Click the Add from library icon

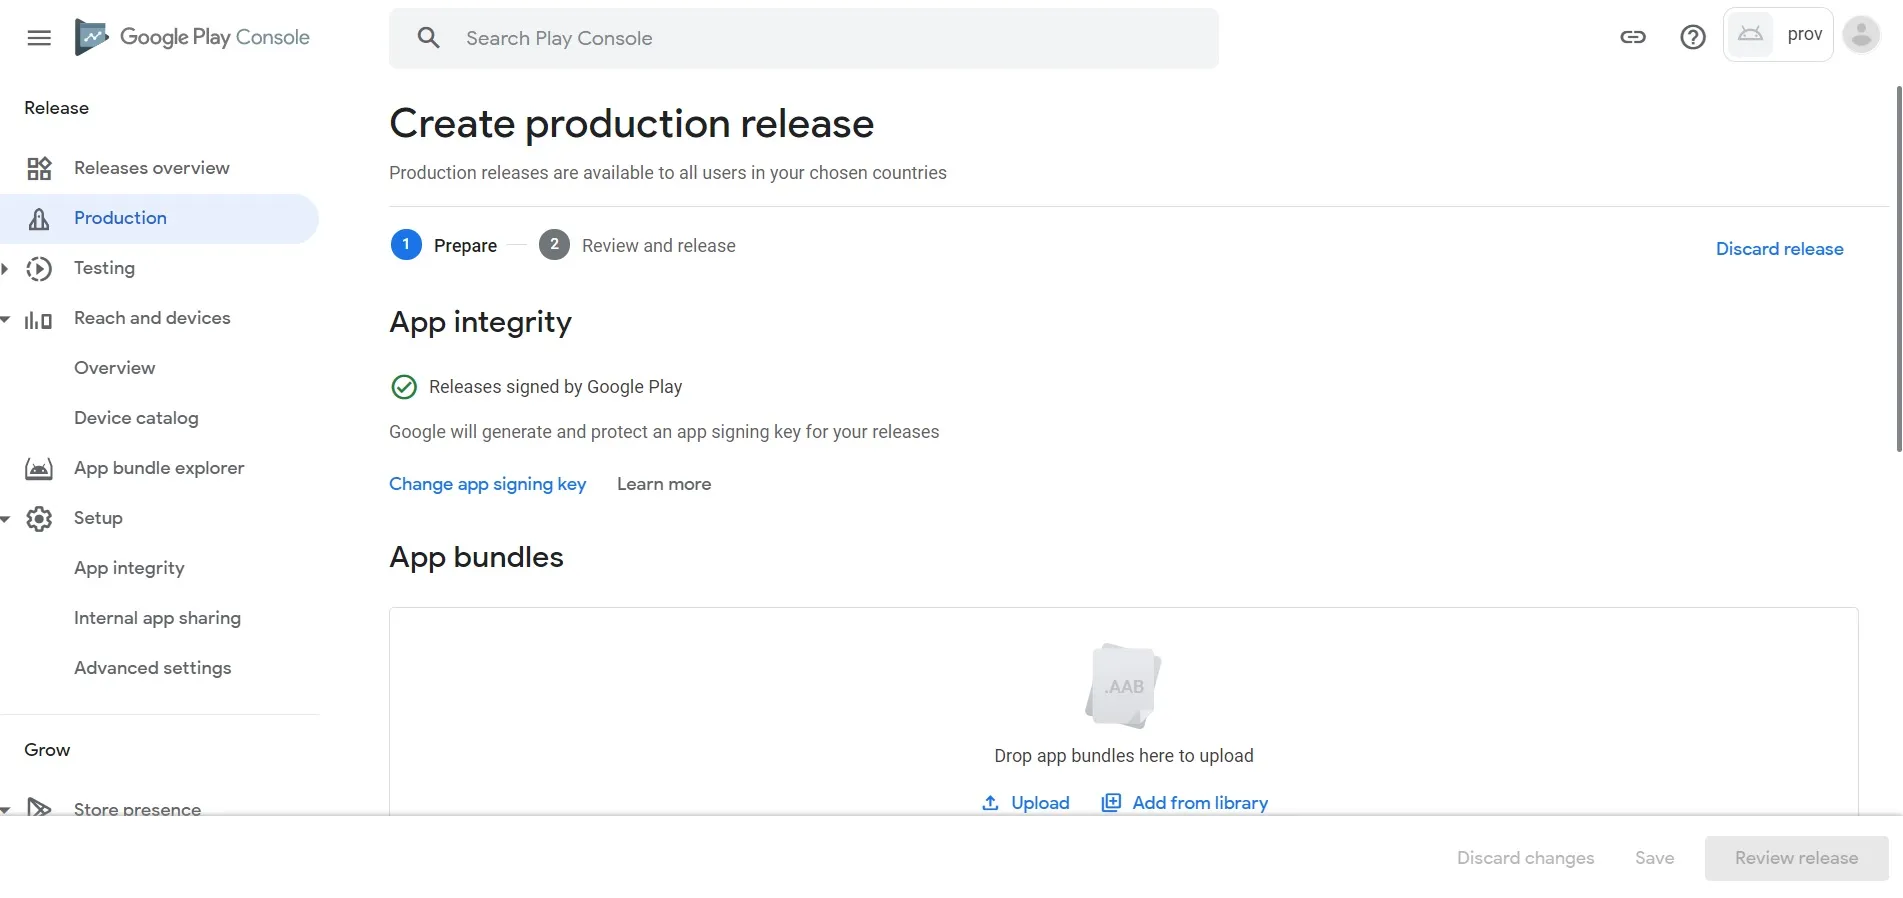point(1110,803)
